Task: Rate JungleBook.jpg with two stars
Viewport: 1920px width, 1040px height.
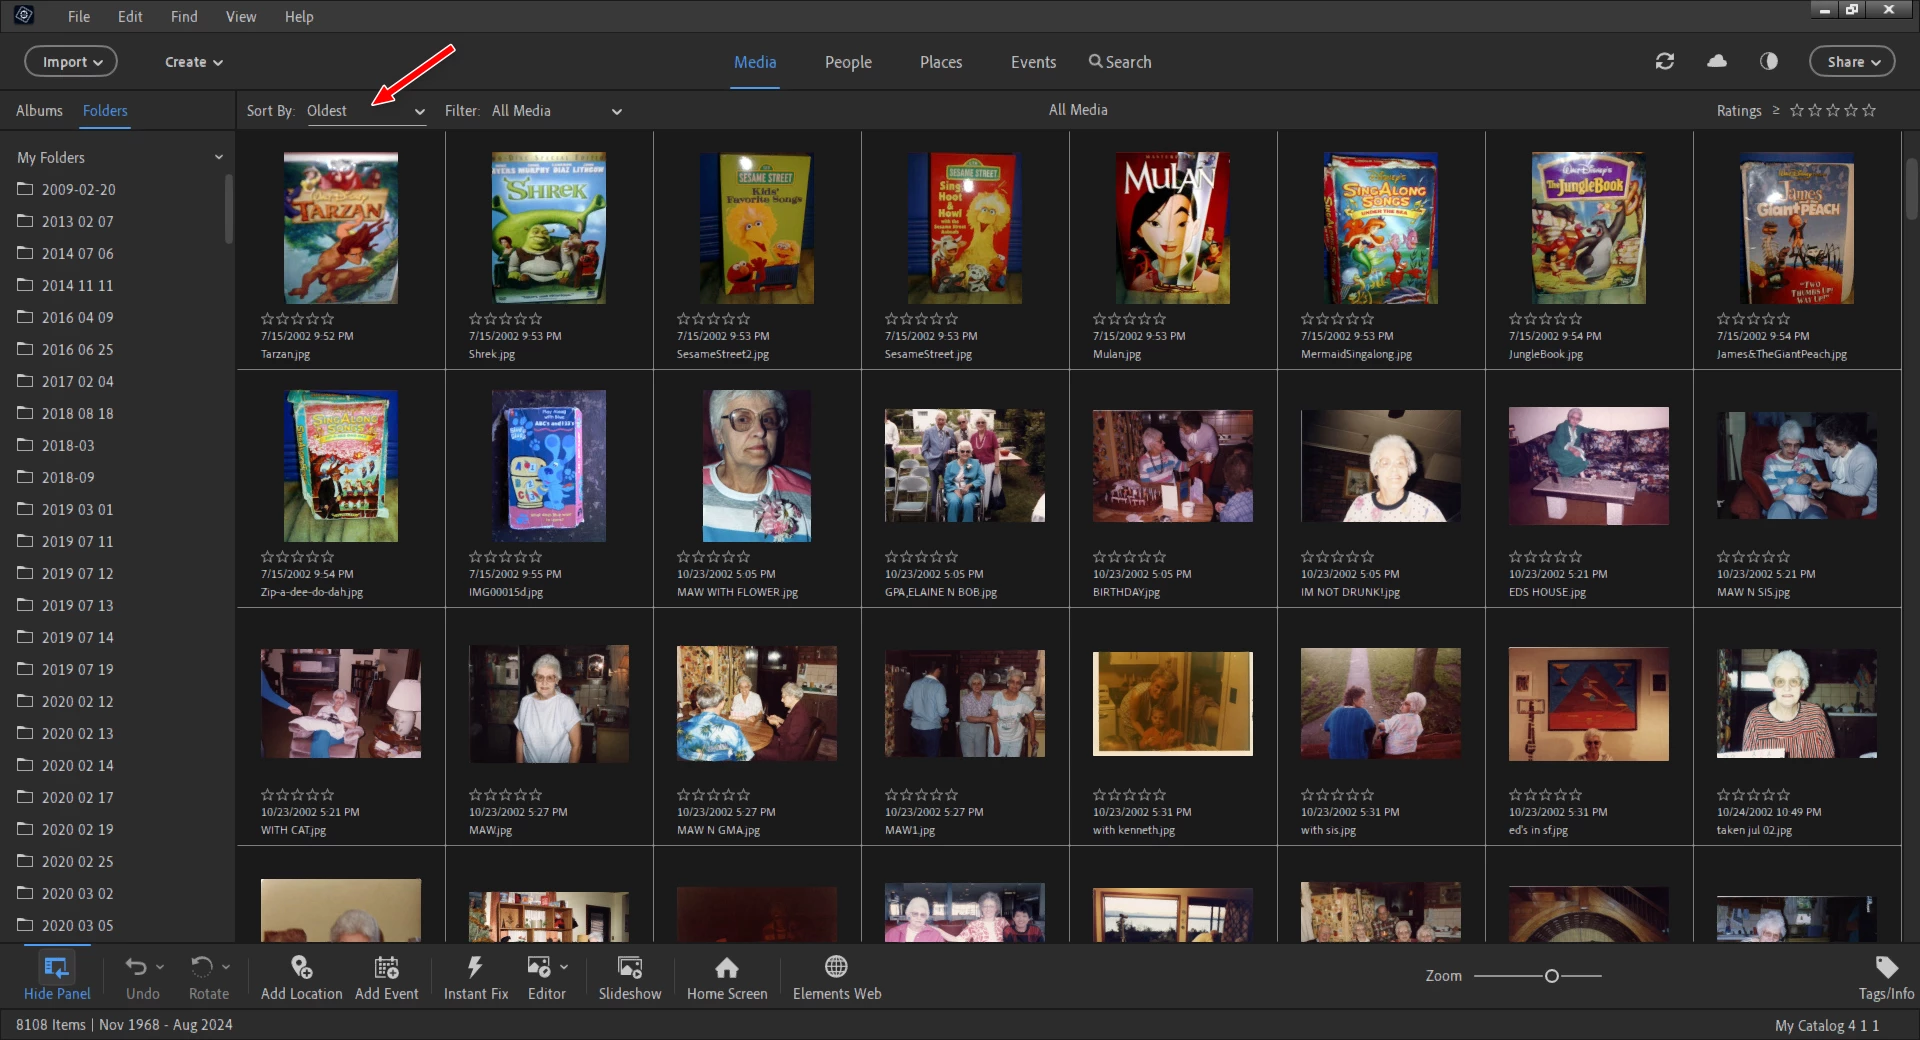Action: [1530, 319]
